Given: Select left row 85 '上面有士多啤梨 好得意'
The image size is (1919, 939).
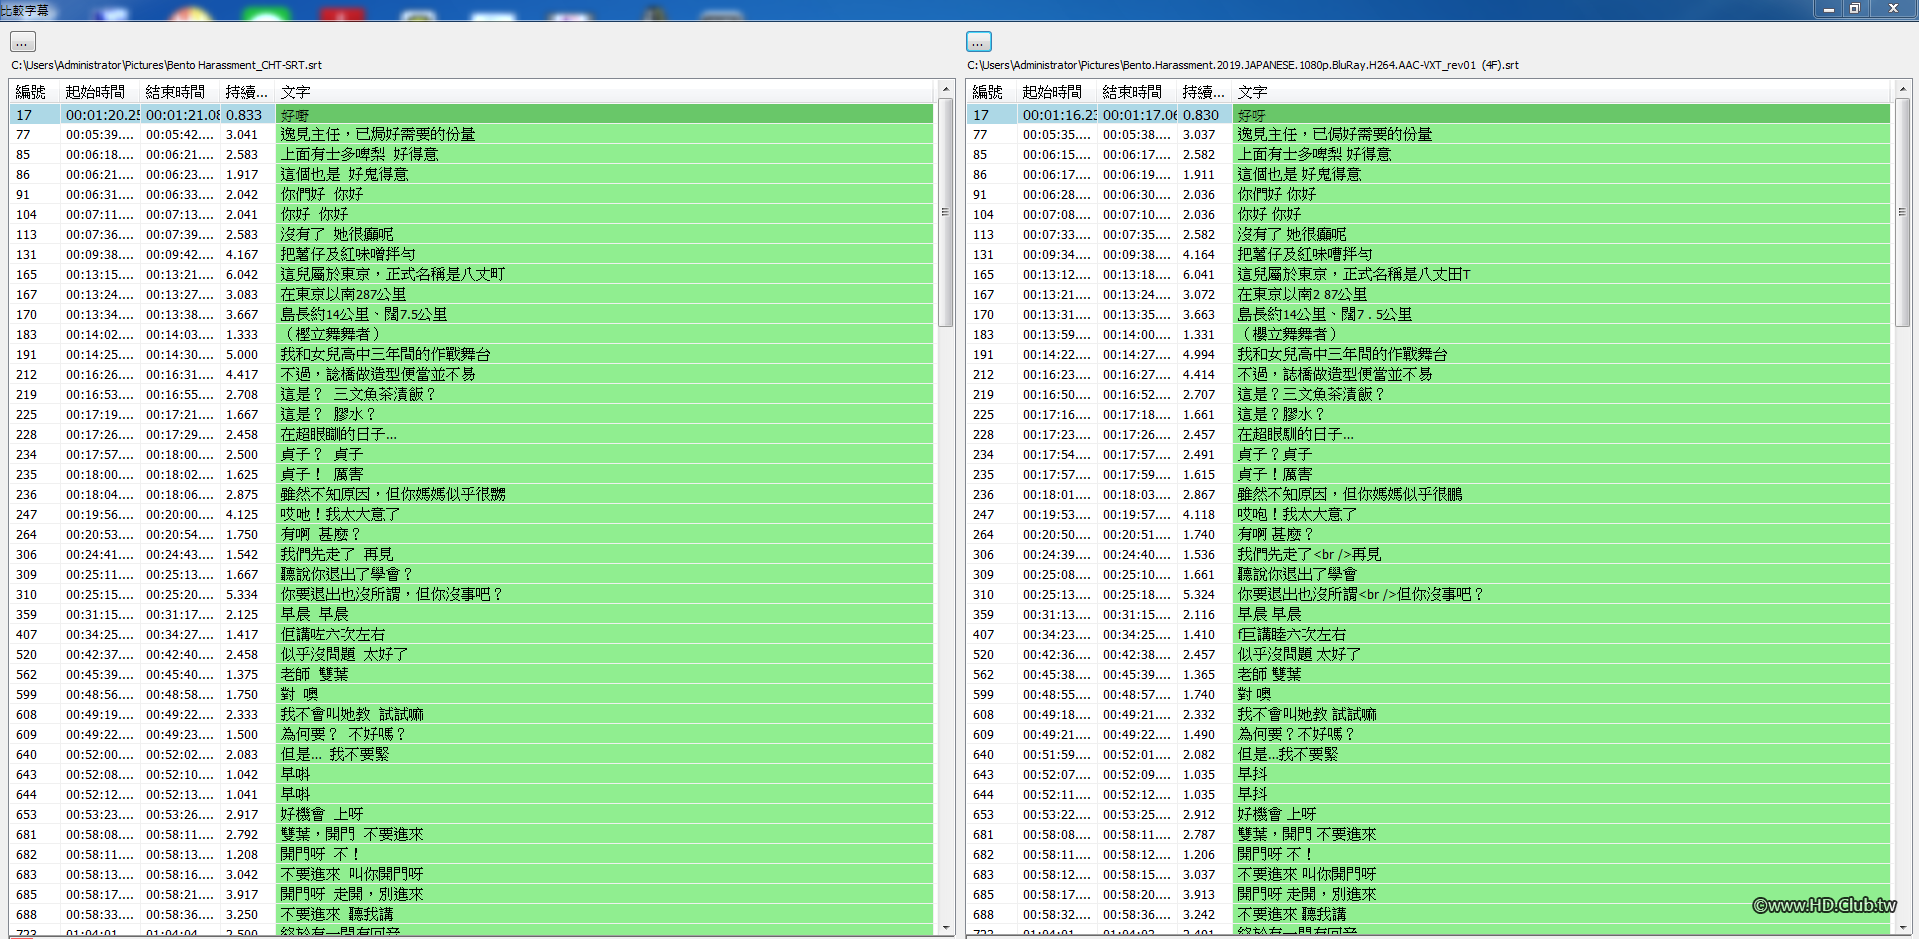Looking at the screenshot, I should point(471,154).
